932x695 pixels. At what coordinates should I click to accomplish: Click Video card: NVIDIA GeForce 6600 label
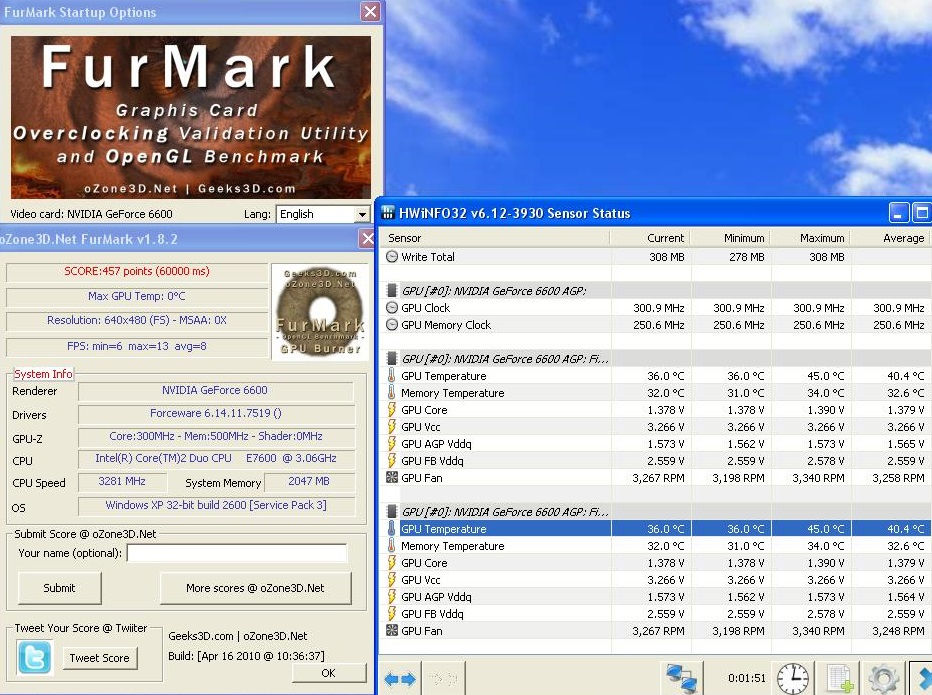92,214
